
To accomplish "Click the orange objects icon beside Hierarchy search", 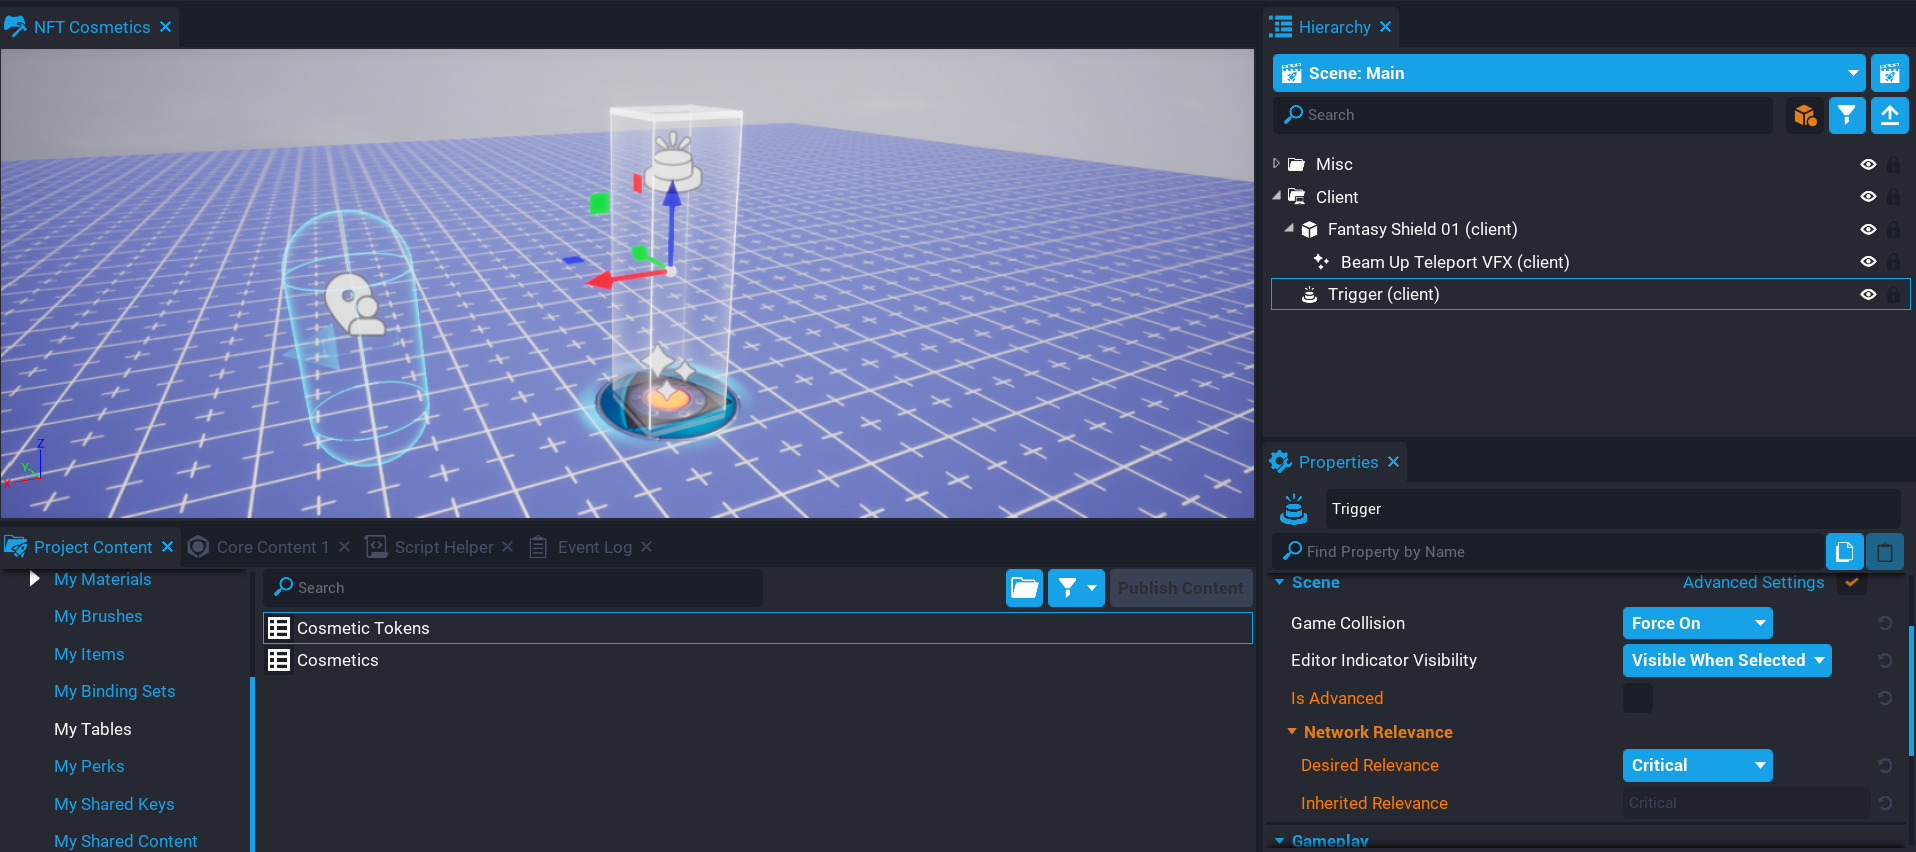I will pos(1805,116).
